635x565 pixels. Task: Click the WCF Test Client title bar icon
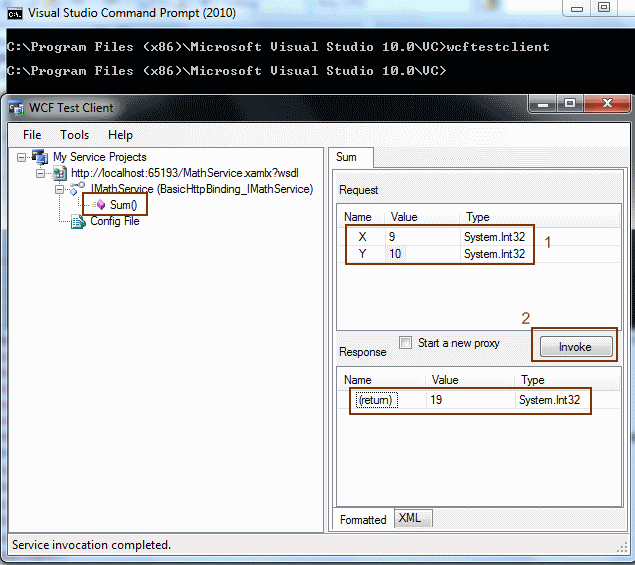[16, 108]
